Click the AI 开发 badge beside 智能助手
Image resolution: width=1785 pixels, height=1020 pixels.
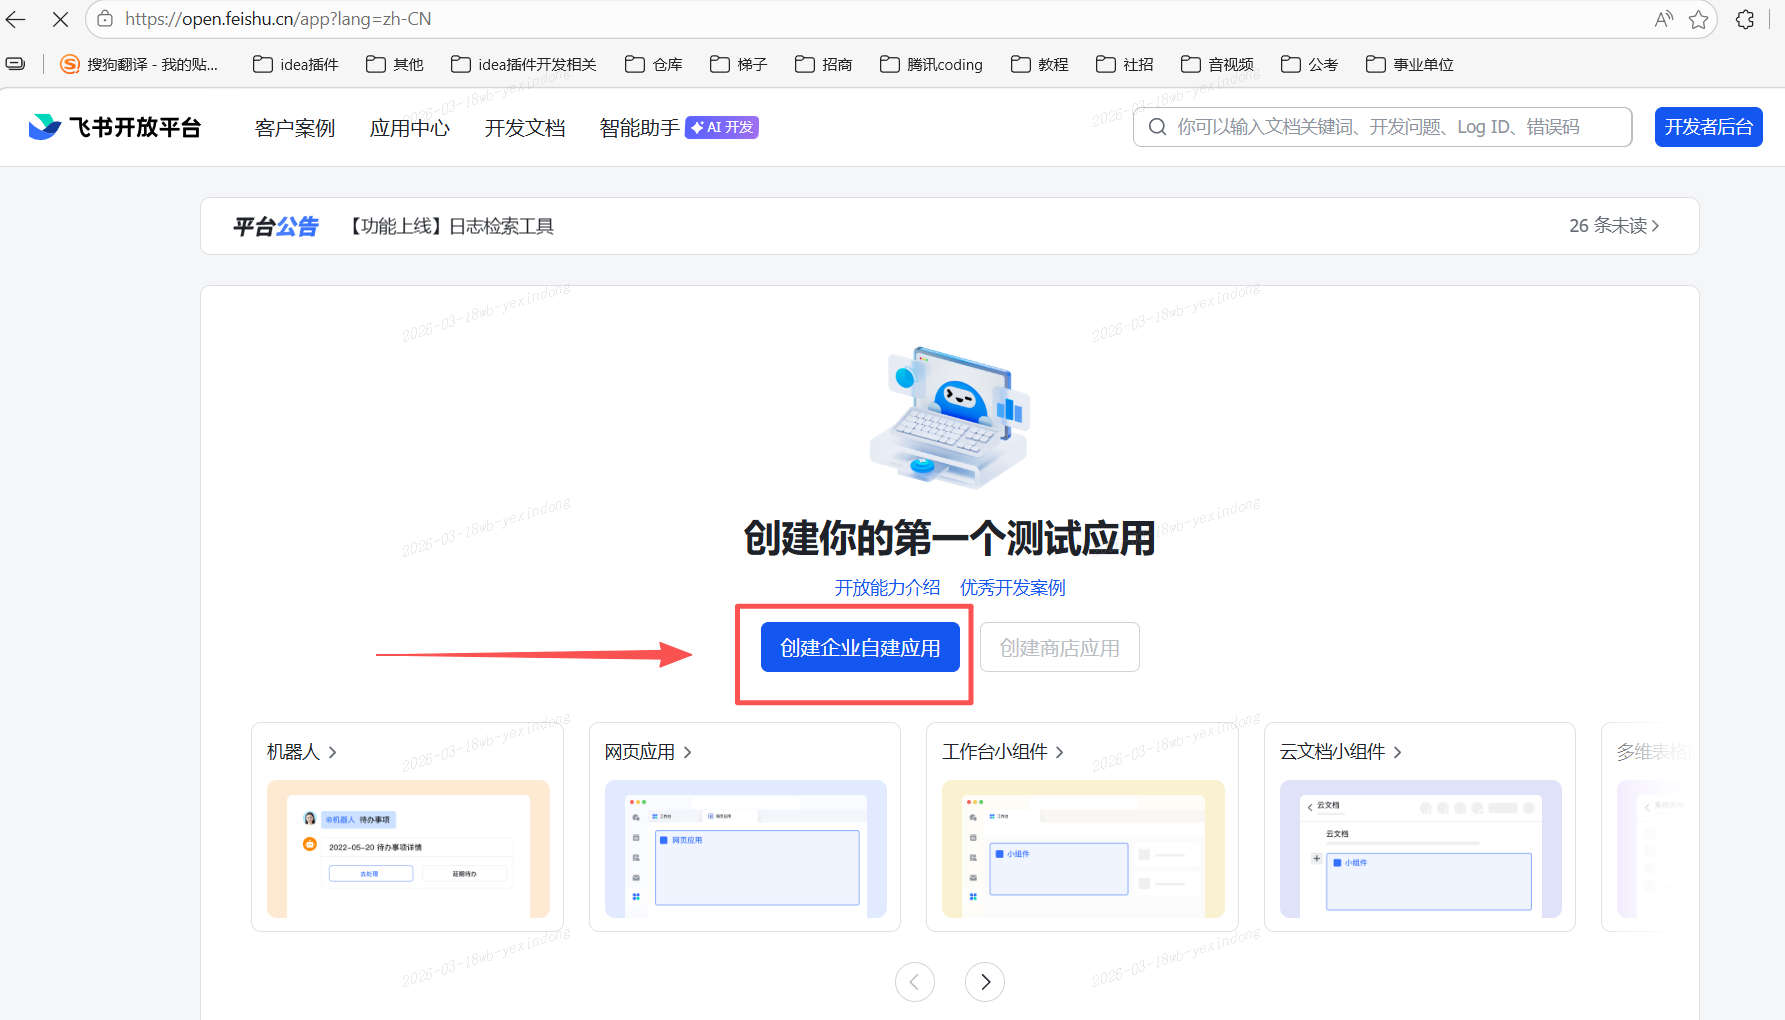721,127
